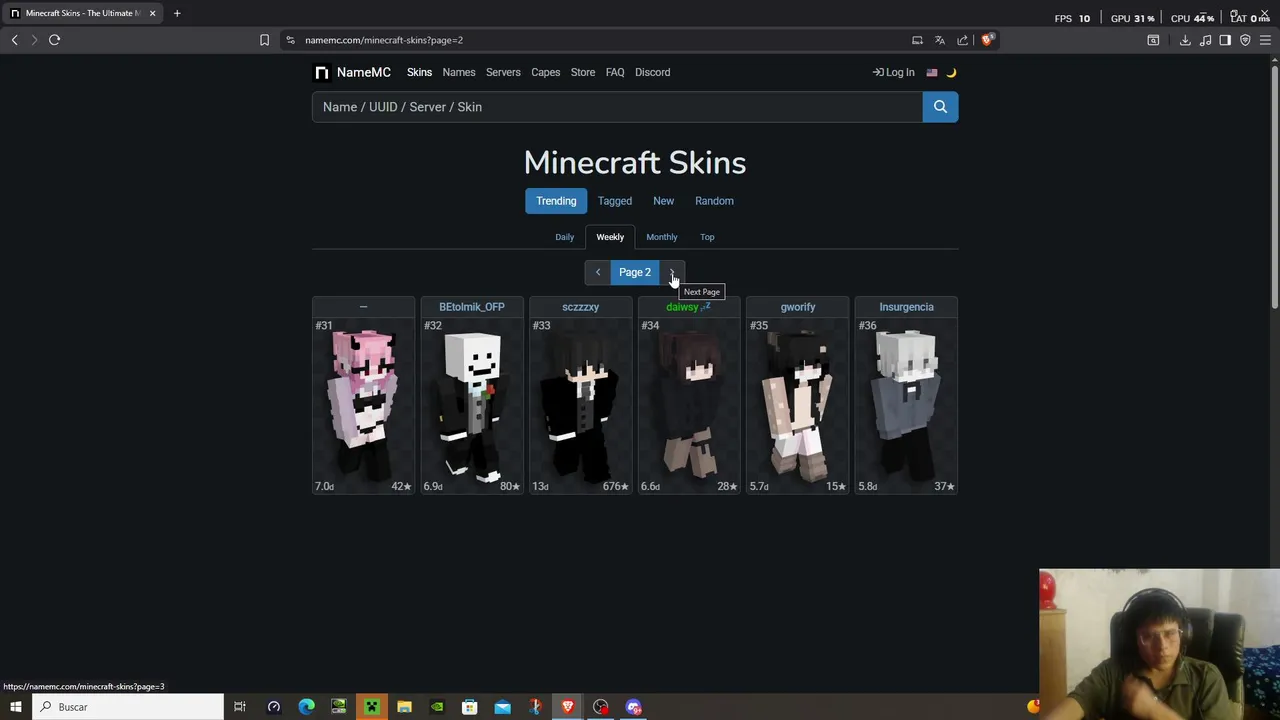
Task: Open the sczzzxy profile link
Action: (581, 307)
